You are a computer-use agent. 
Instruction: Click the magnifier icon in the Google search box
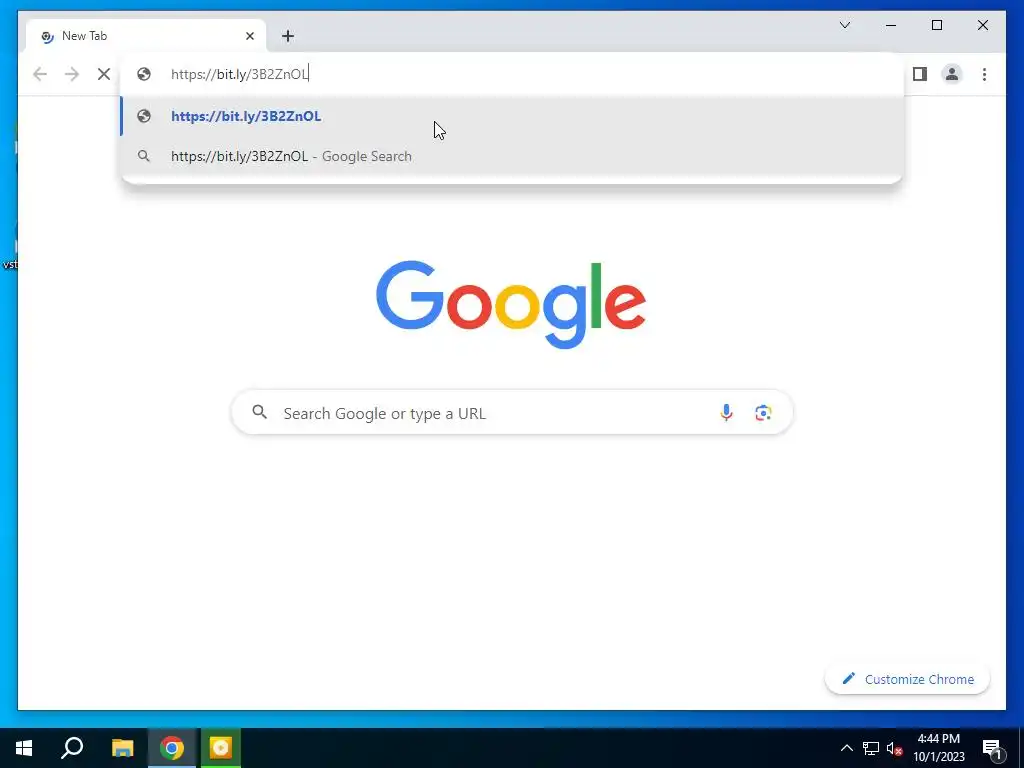click(260, 412)
